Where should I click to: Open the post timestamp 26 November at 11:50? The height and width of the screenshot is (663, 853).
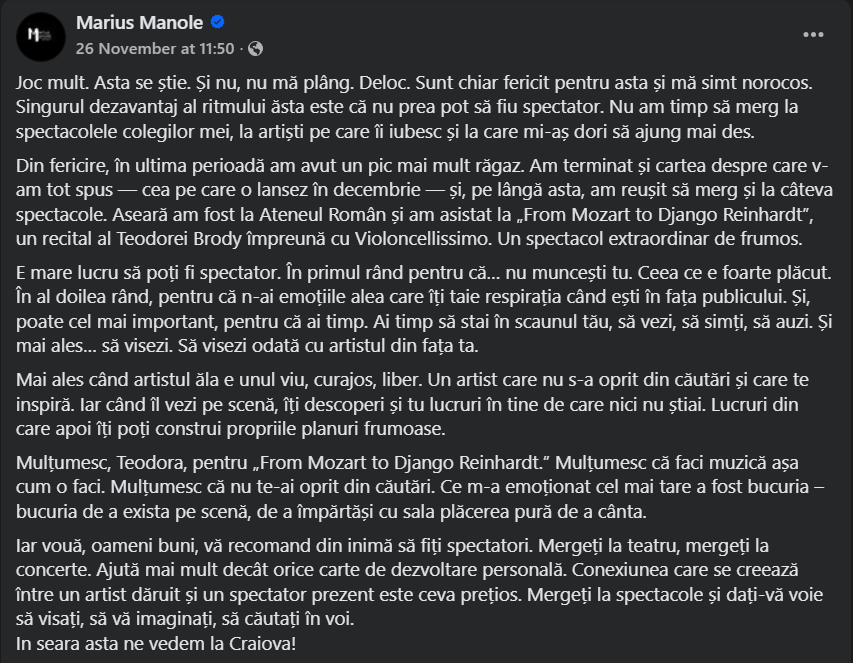click(x=155, y=48)
